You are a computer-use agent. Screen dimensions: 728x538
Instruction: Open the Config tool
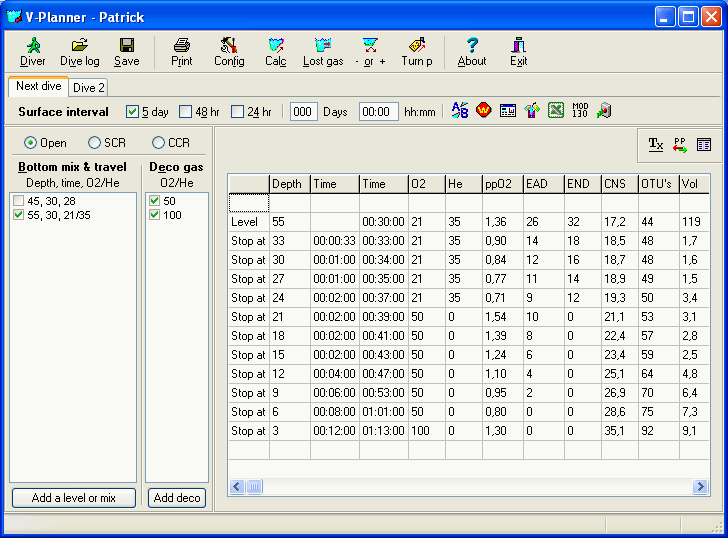coord(229,51)
